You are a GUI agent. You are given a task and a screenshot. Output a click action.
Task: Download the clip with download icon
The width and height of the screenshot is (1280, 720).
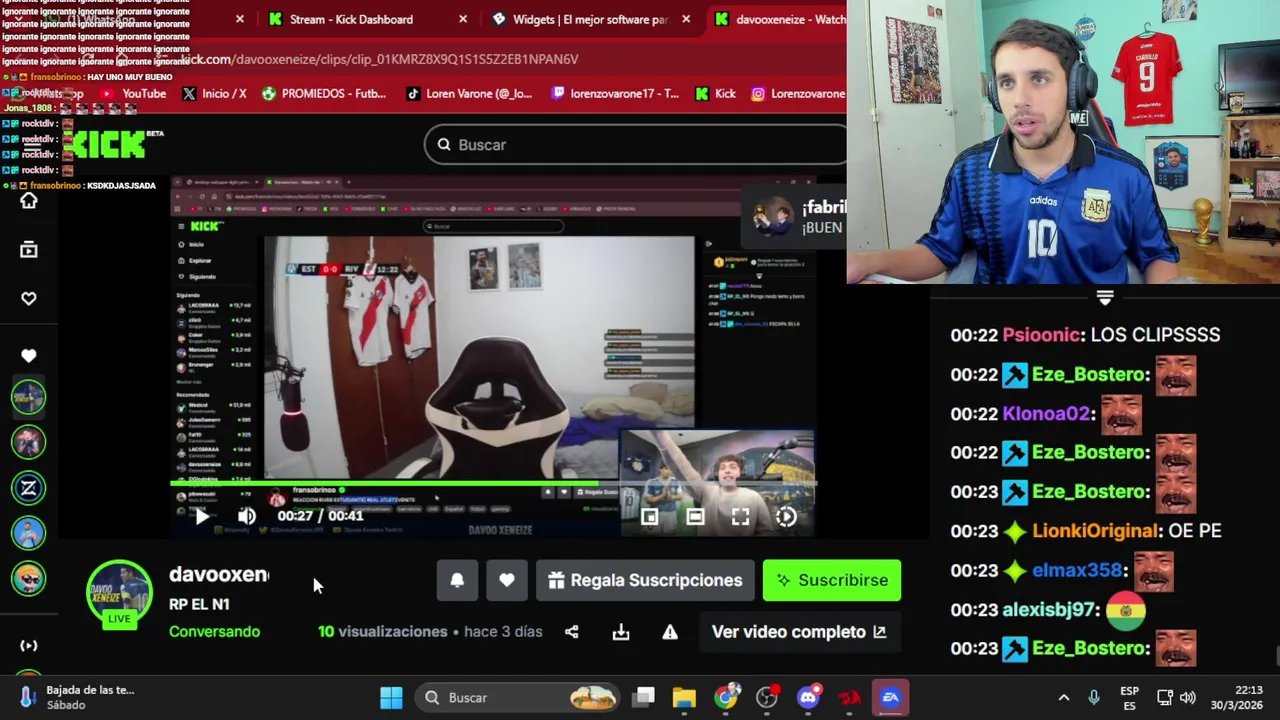(621, 632)
